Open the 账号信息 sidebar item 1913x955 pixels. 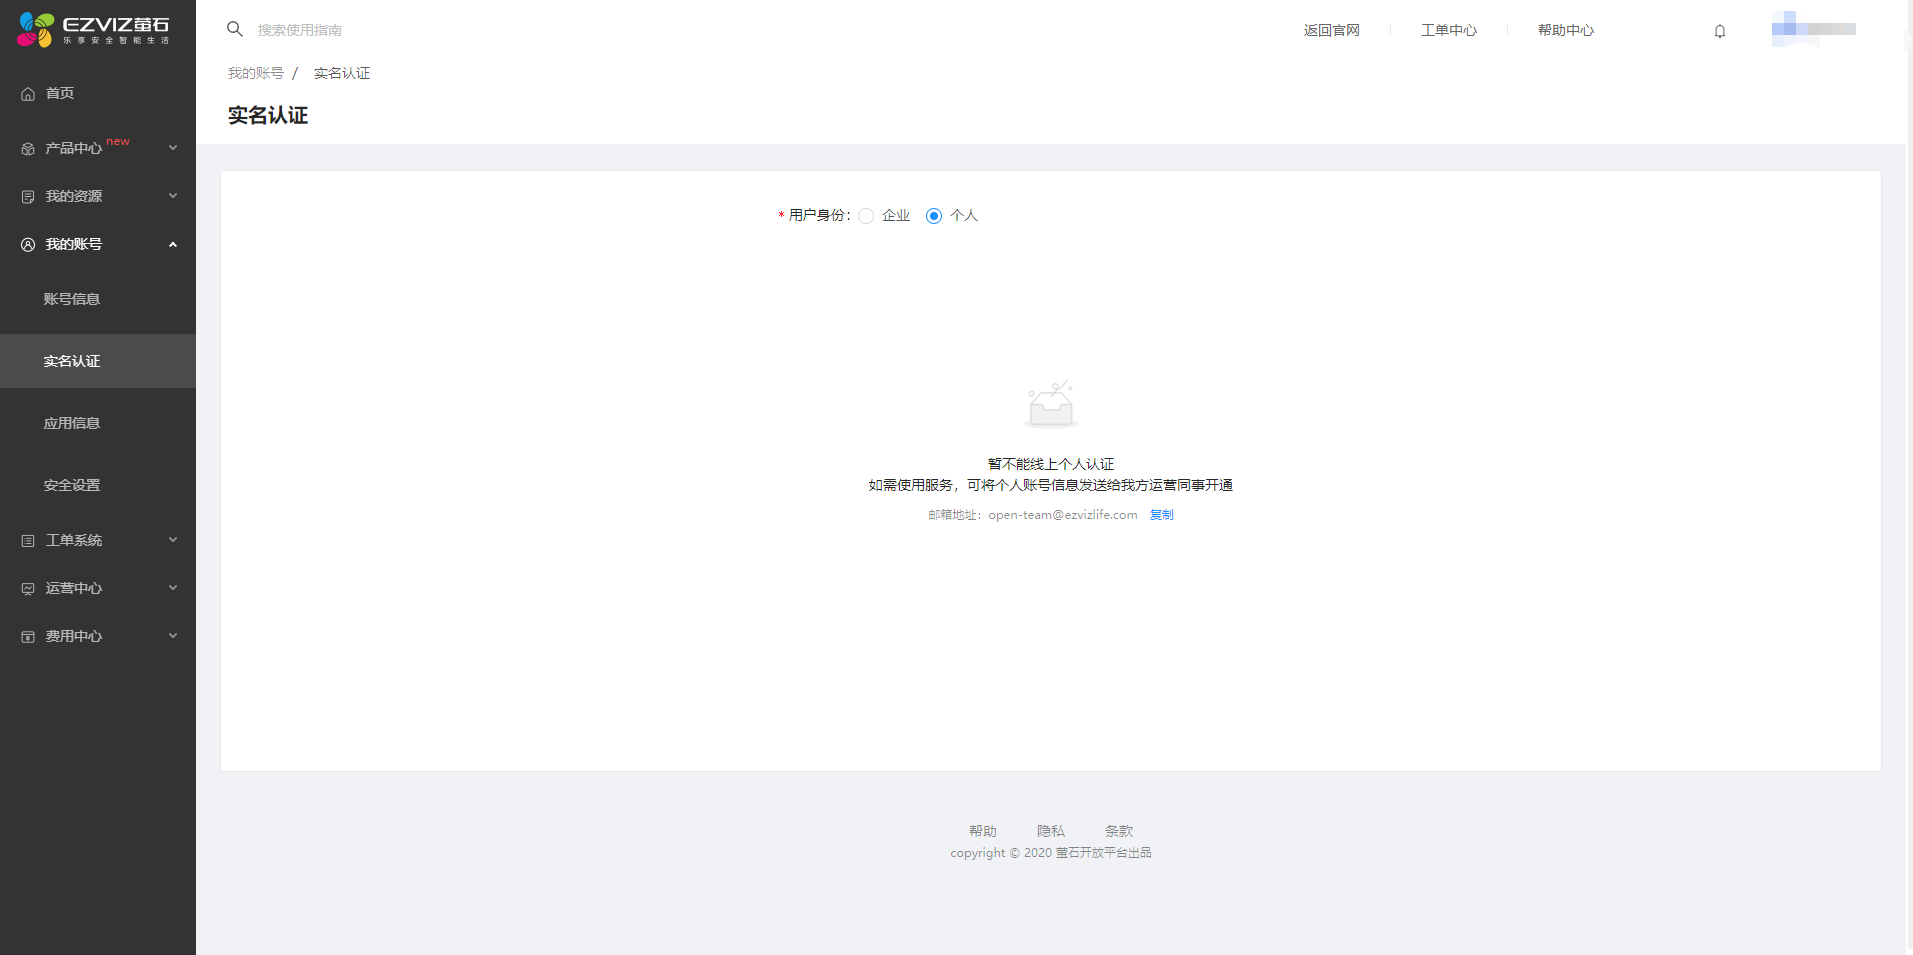pos(72,299)
